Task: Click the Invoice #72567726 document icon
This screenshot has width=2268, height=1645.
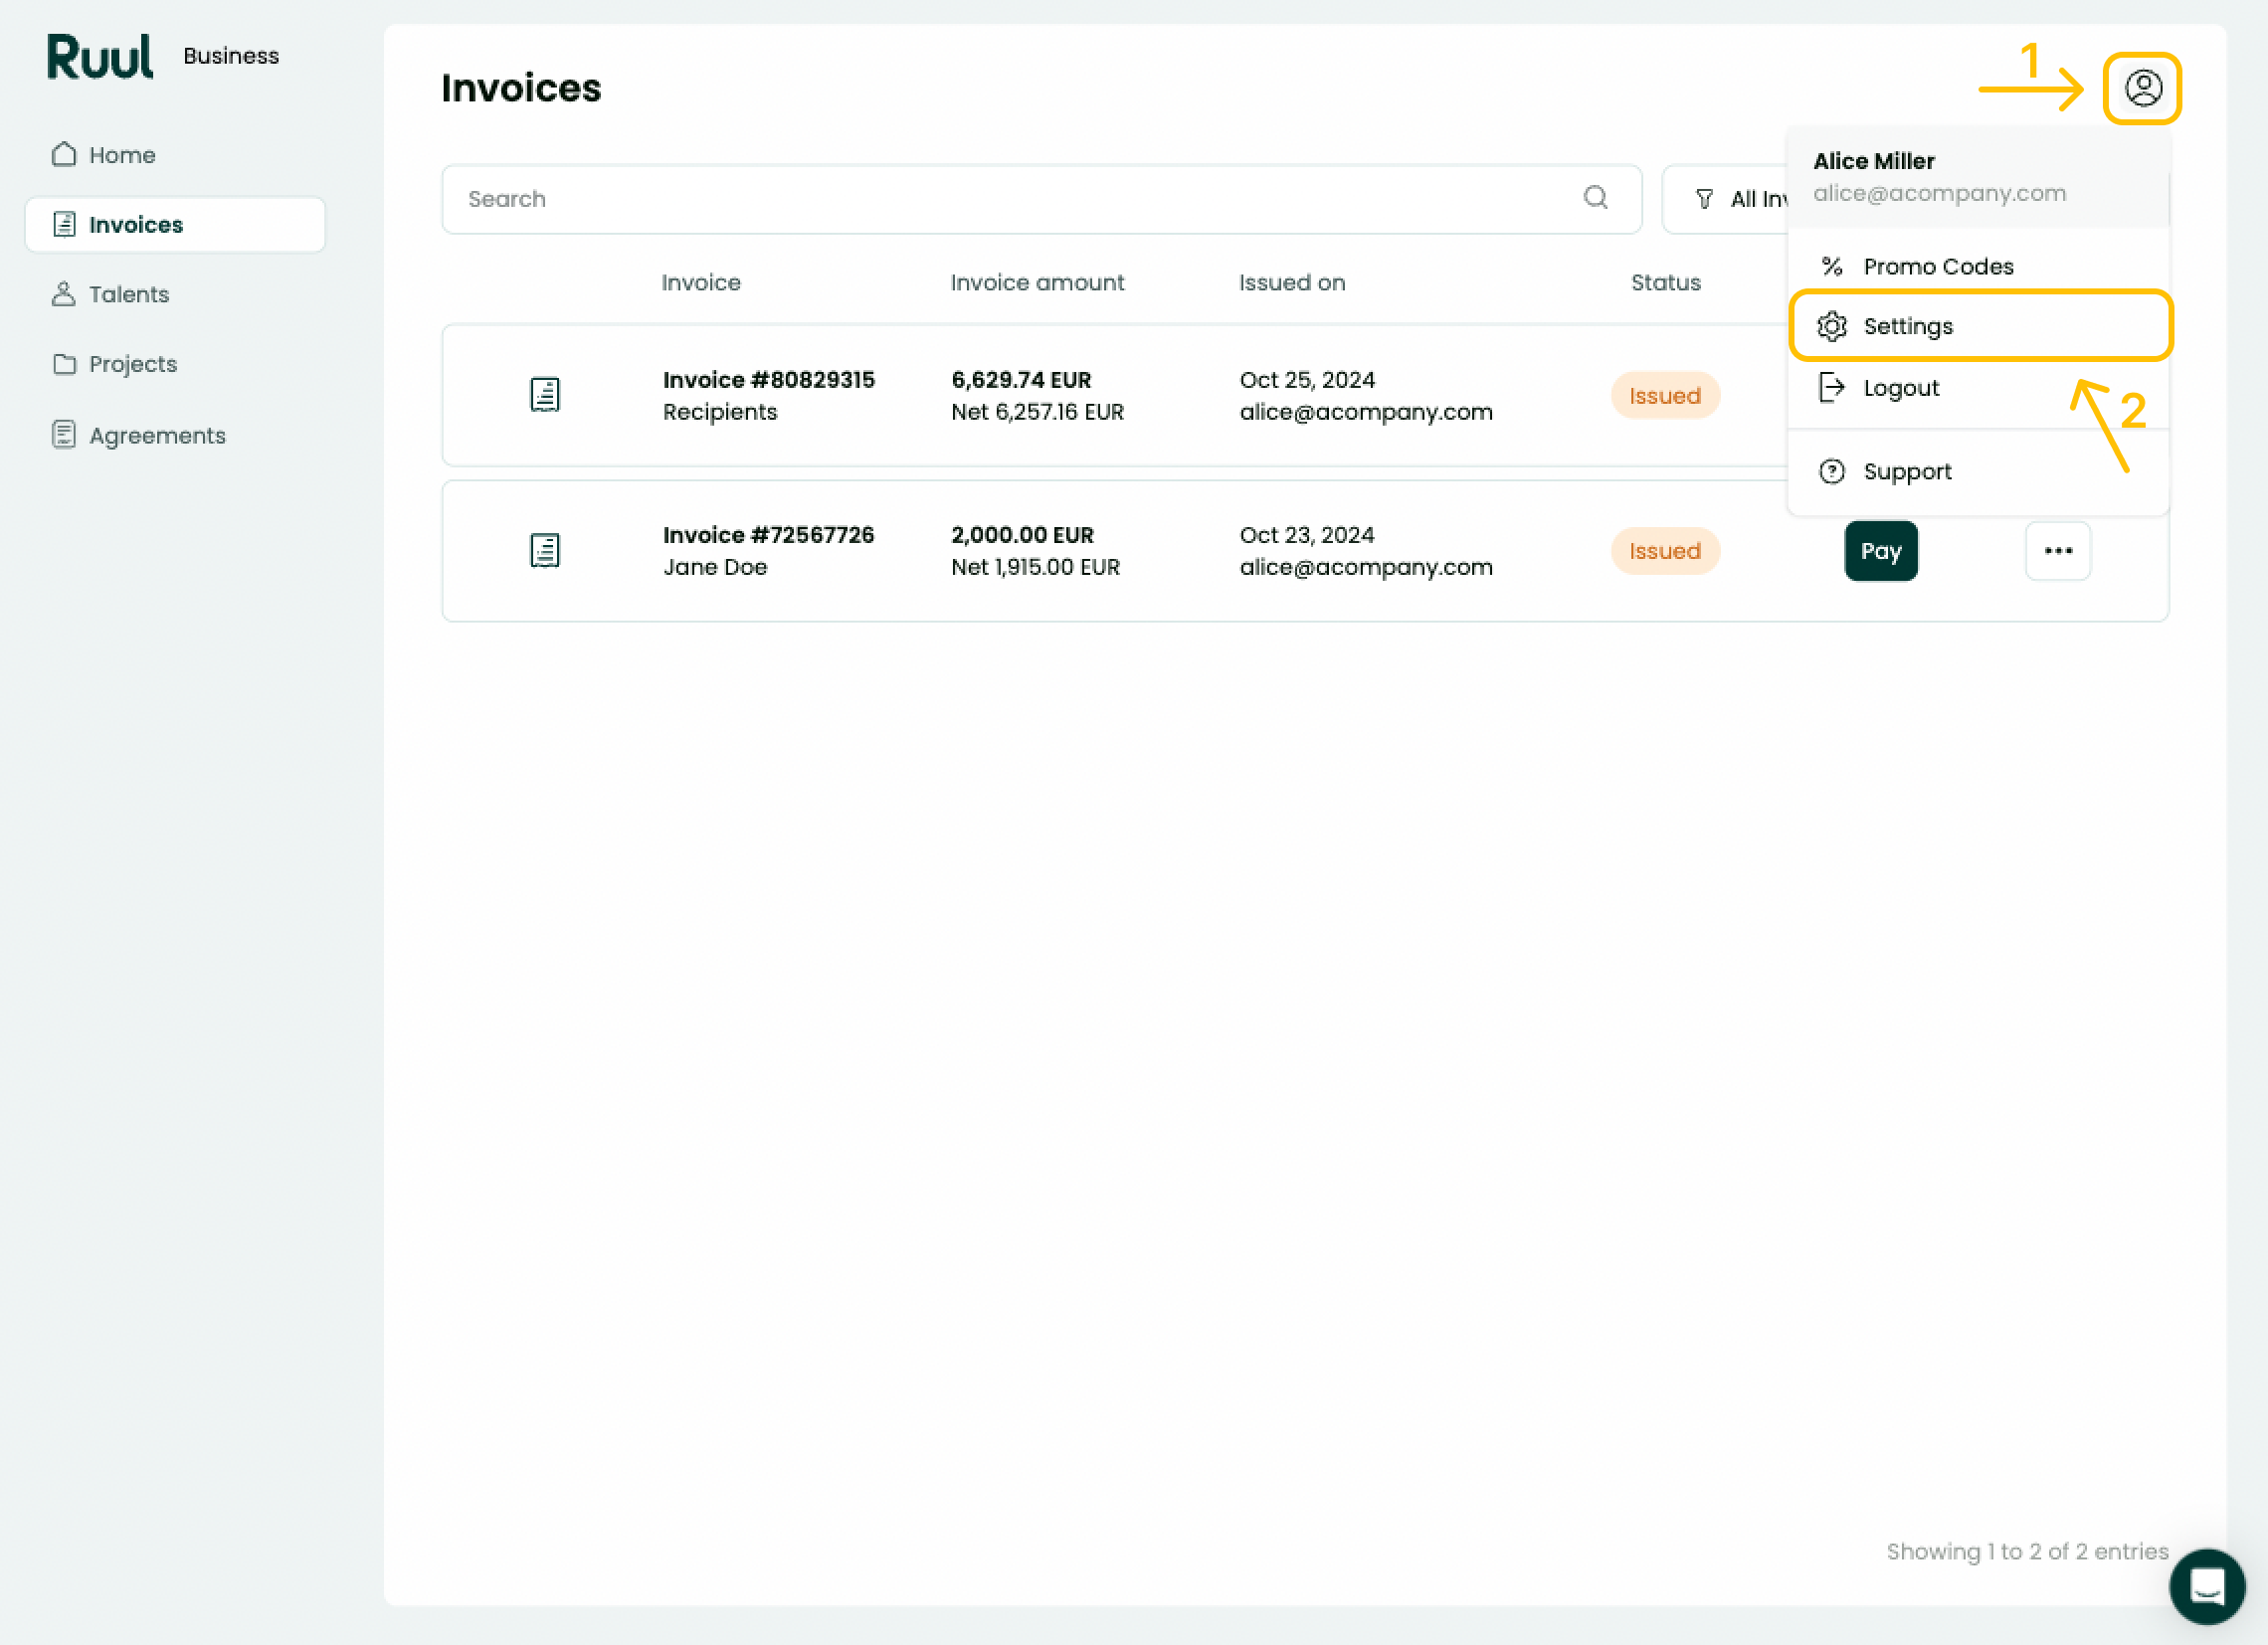Action: pos(545,550)
